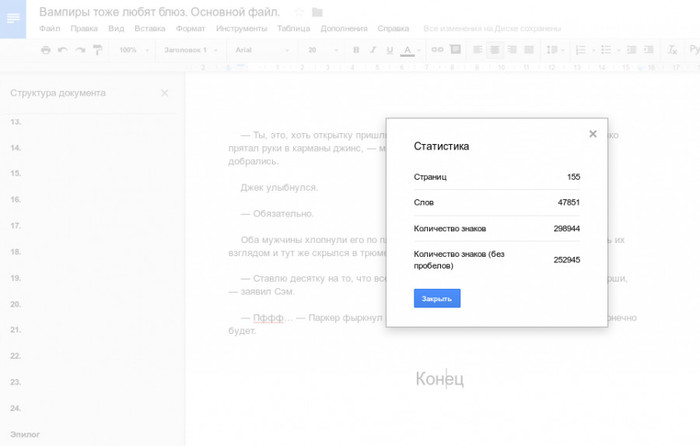This screenshot has width=700, height=446.
Task: Open the Вставка menu
Action: coord(150,29)
